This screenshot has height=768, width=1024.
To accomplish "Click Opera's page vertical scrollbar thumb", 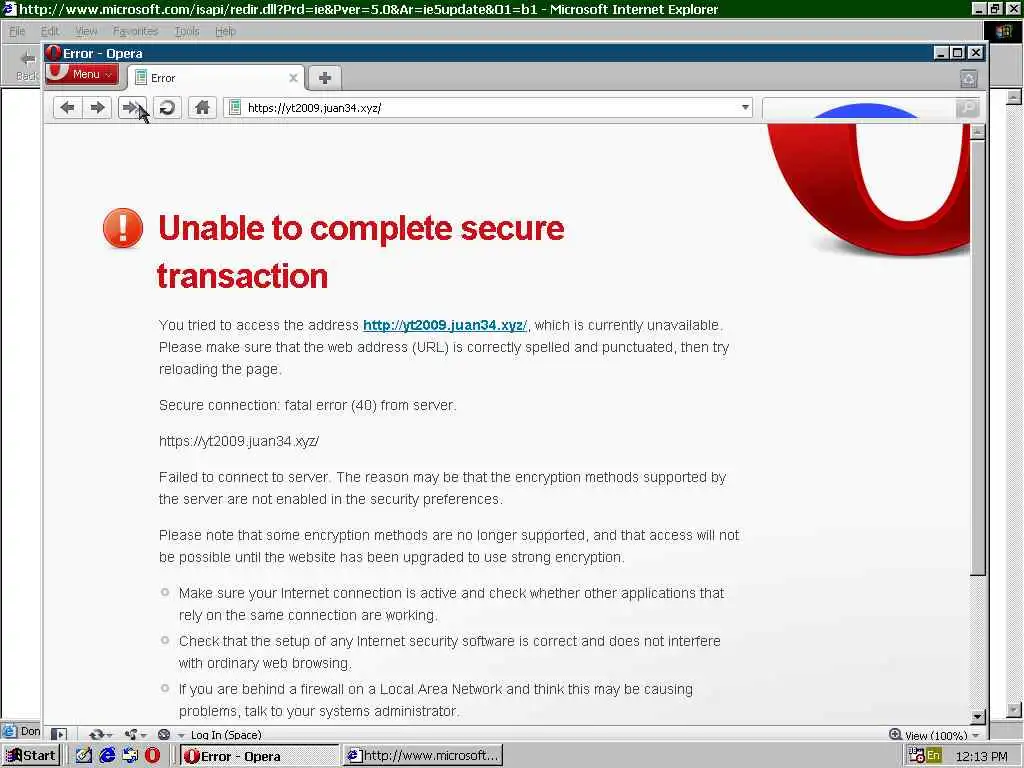I will pos(977,357).
